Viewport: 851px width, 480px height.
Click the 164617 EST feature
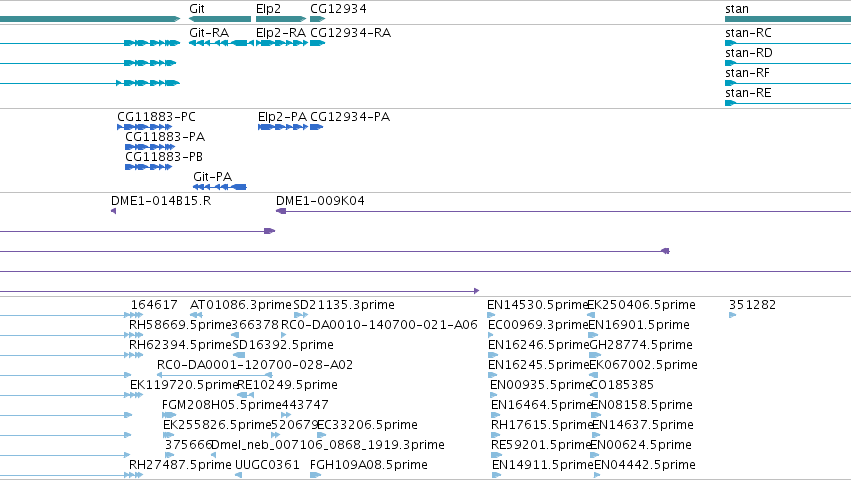pos(134,315)
